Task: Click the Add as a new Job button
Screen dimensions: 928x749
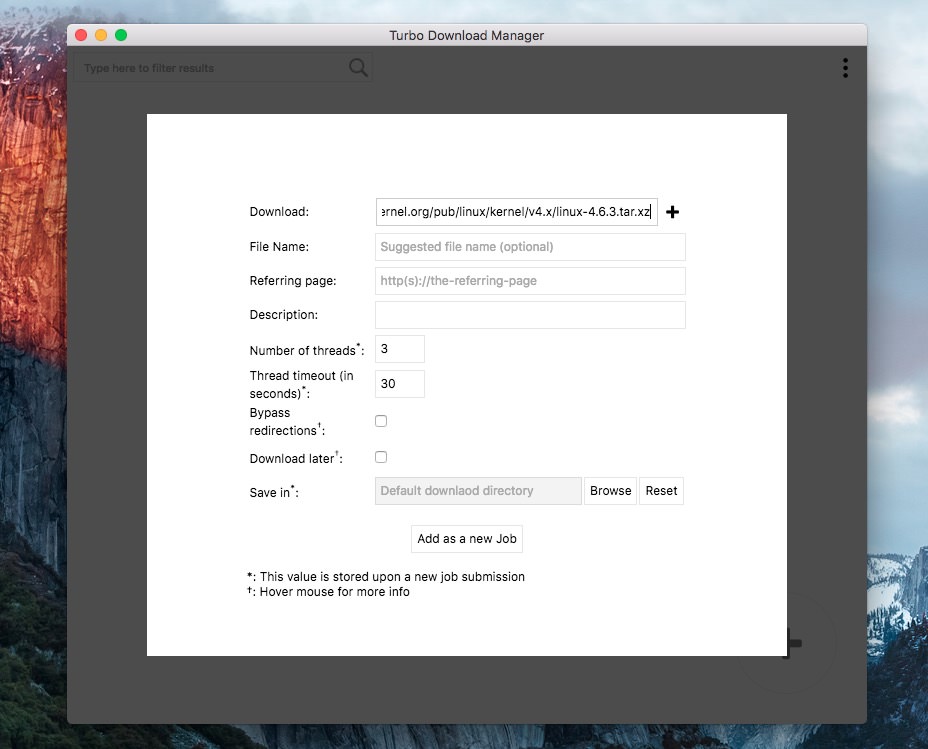Action: pyautogui.click(x=467, y=539)
